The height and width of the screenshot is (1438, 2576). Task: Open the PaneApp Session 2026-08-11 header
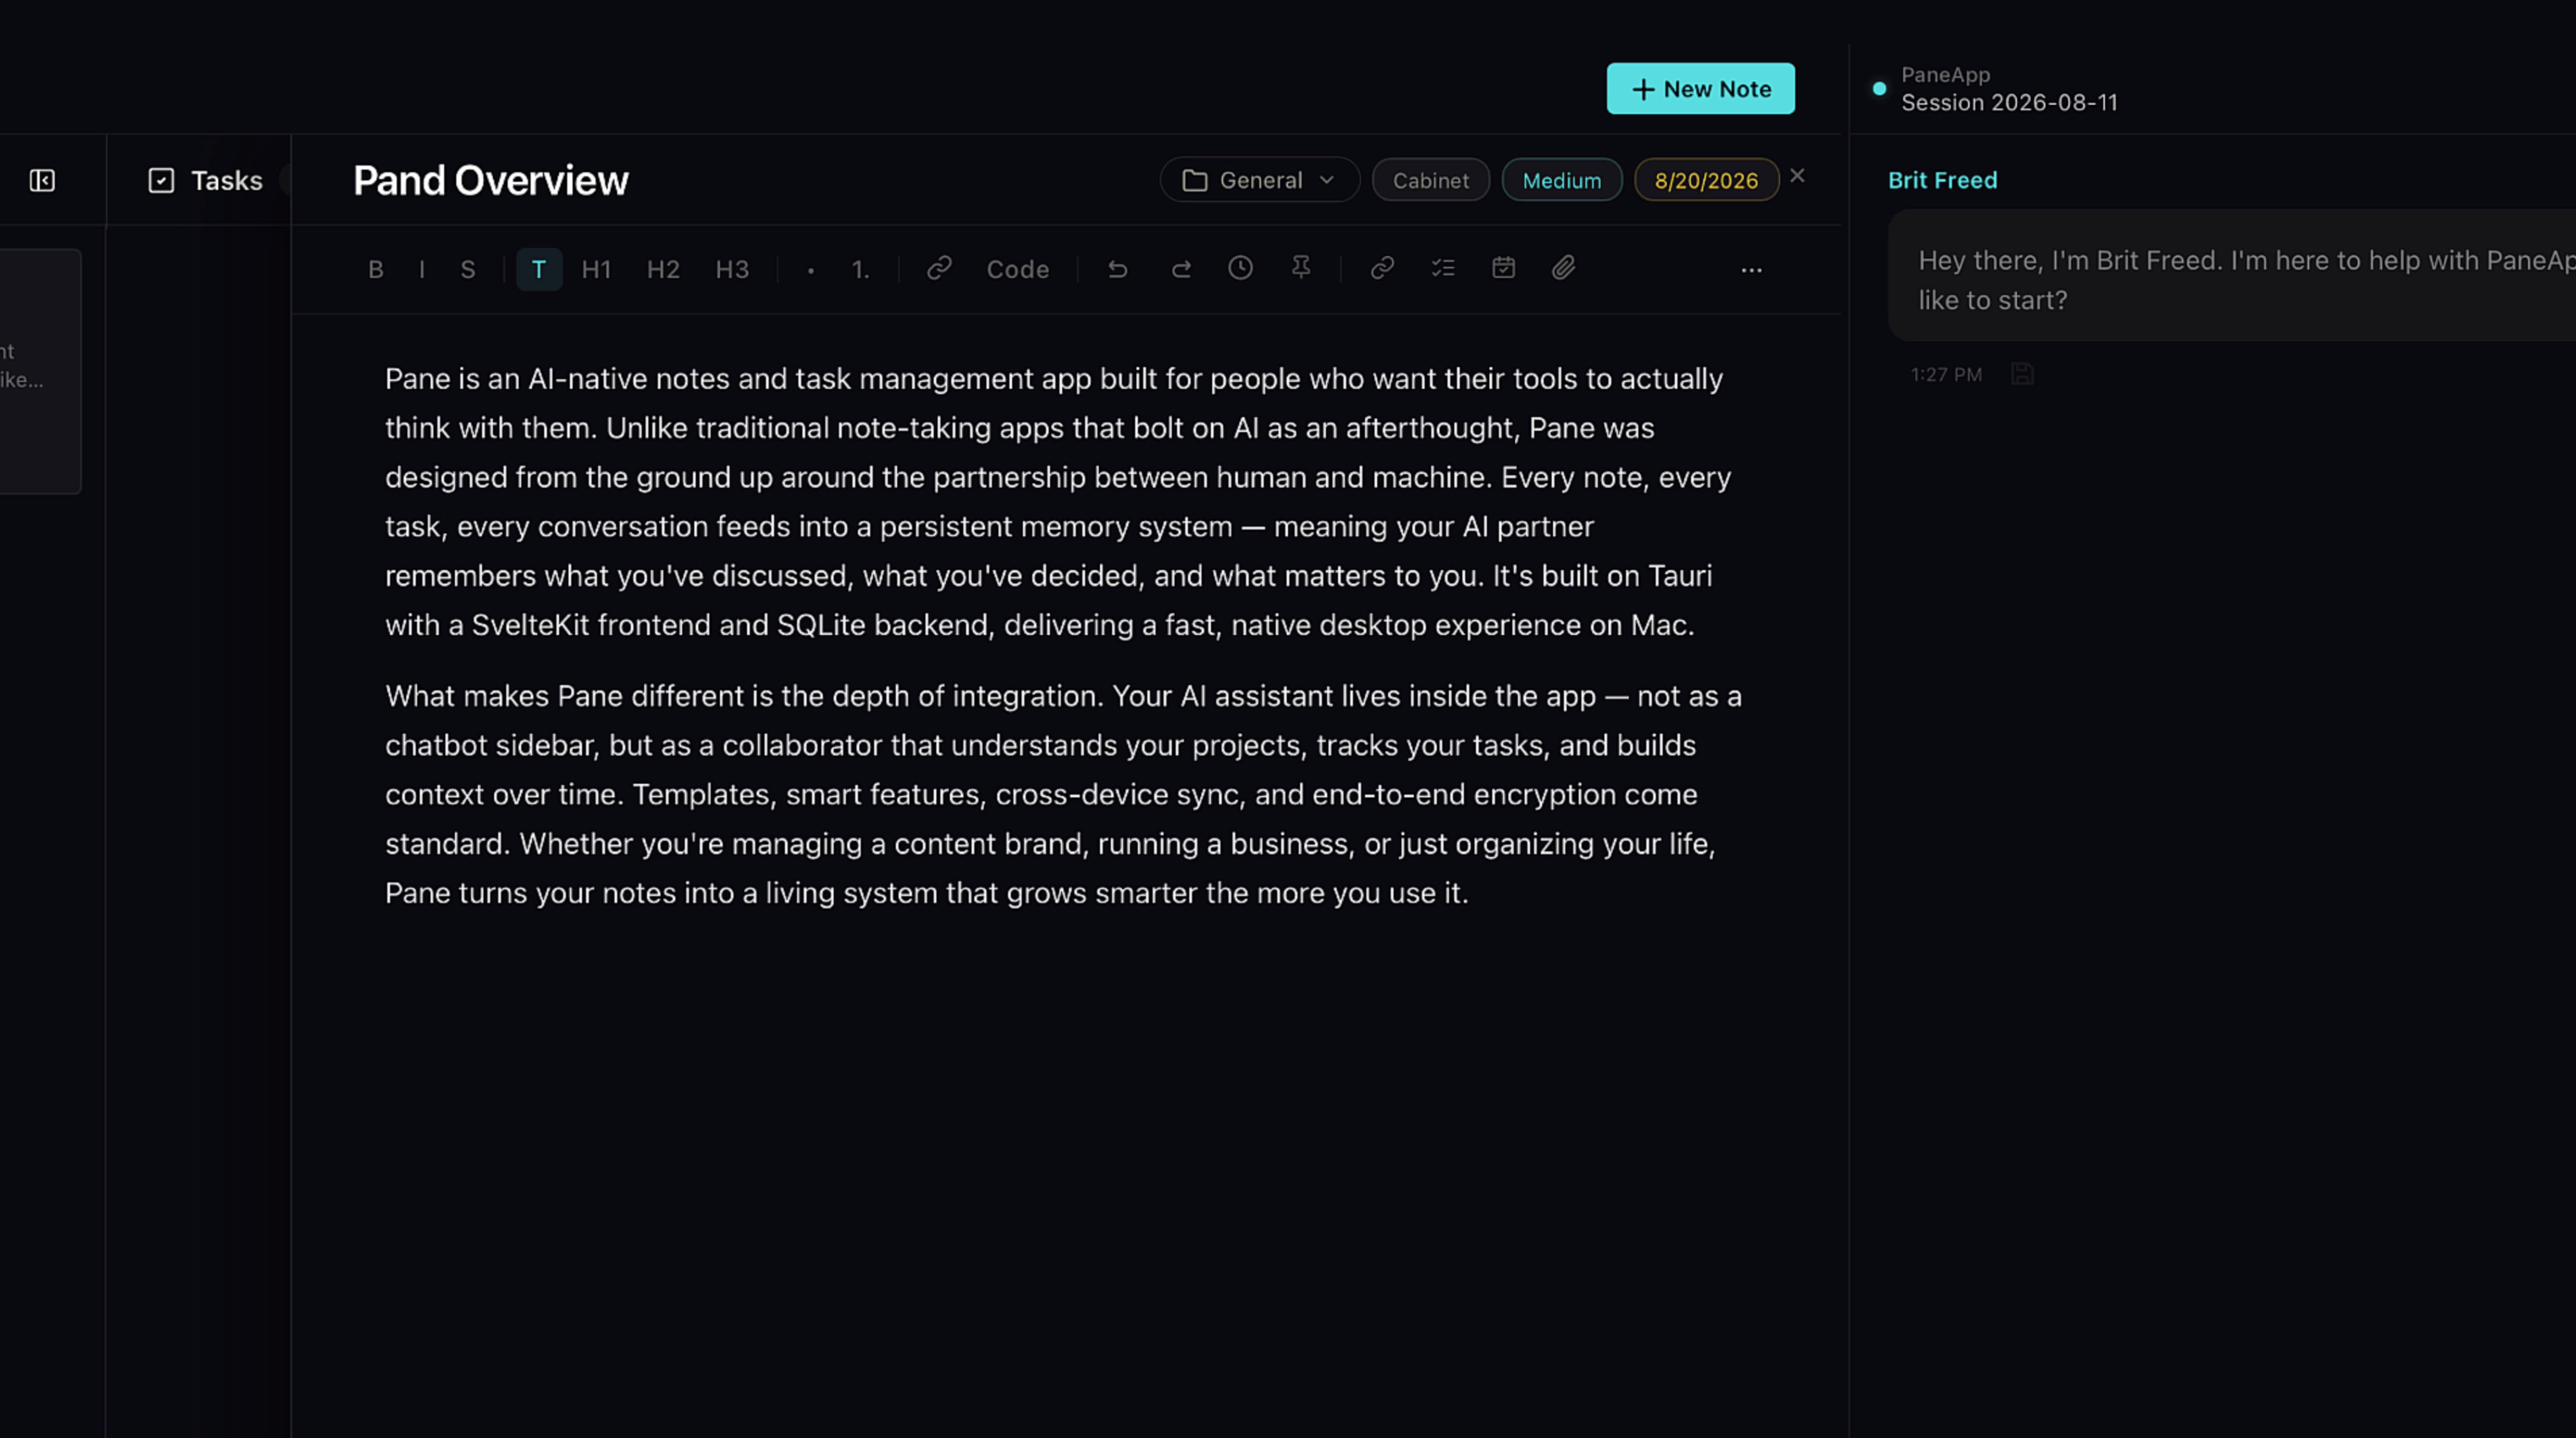pyautogui.click(x=2009, y=88)
